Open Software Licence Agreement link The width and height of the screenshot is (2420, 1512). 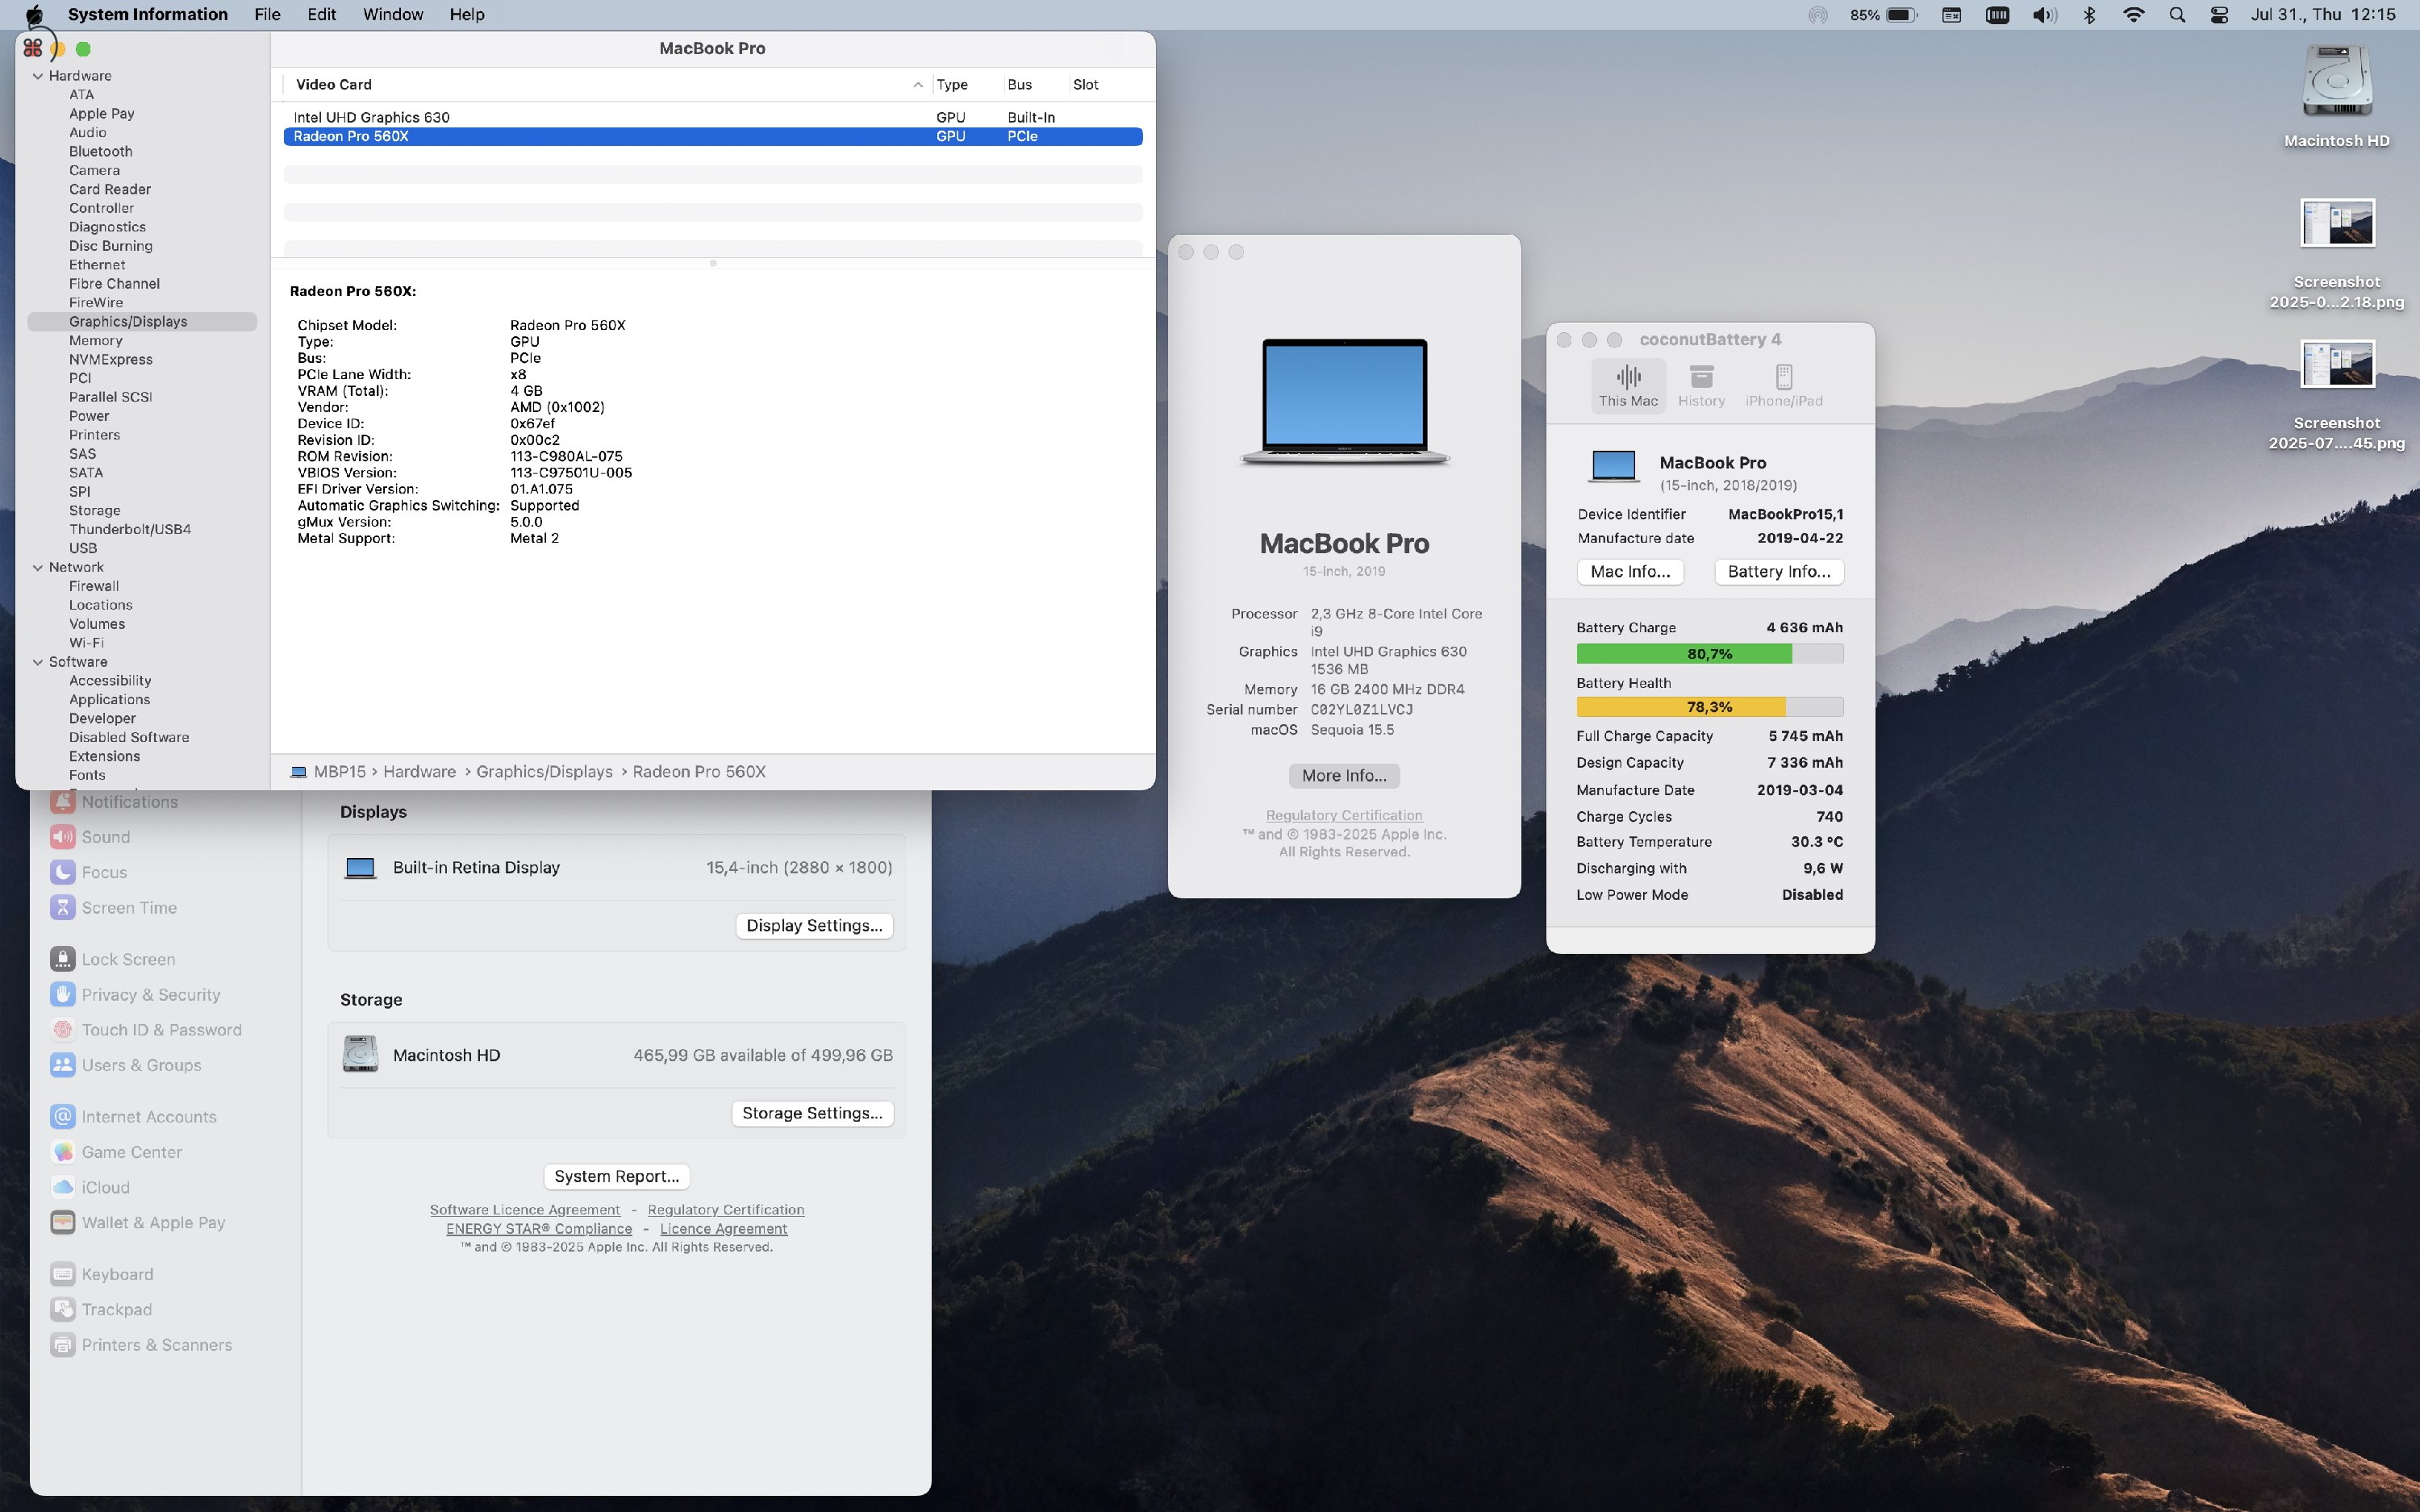[525, 1210]
